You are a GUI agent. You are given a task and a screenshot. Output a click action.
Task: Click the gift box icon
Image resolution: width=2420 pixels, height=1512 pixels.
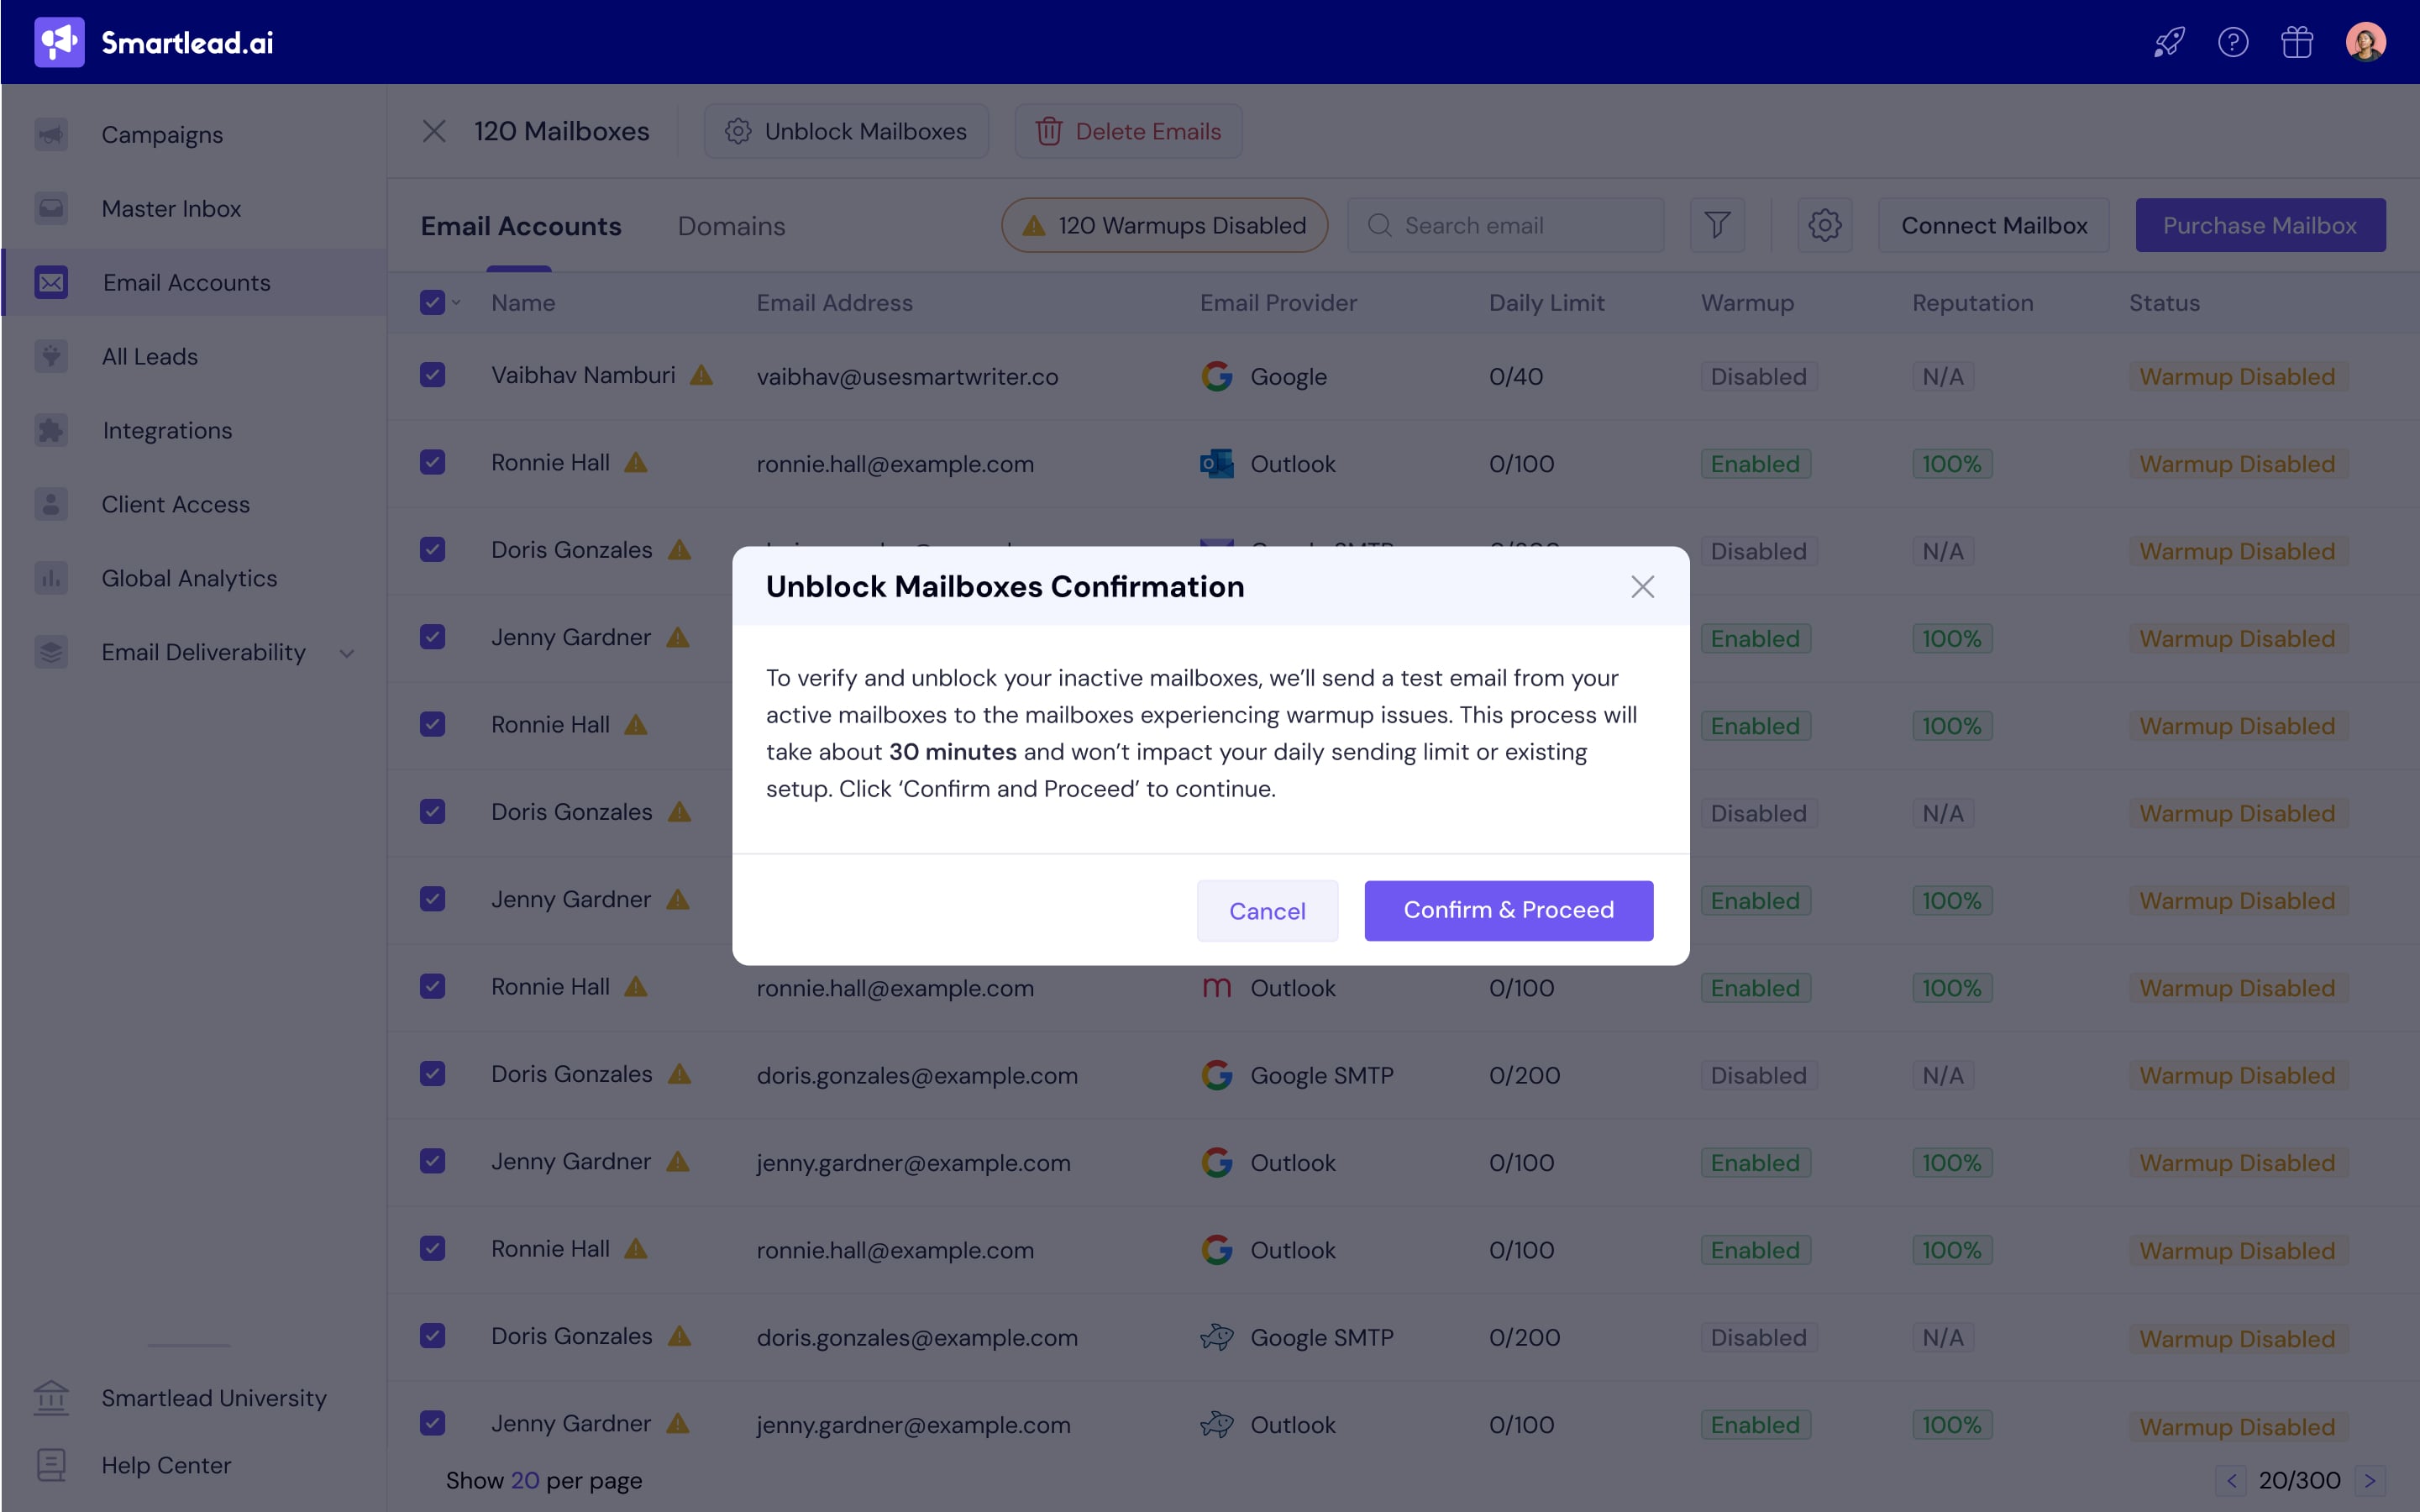[x=2296, y=42]
